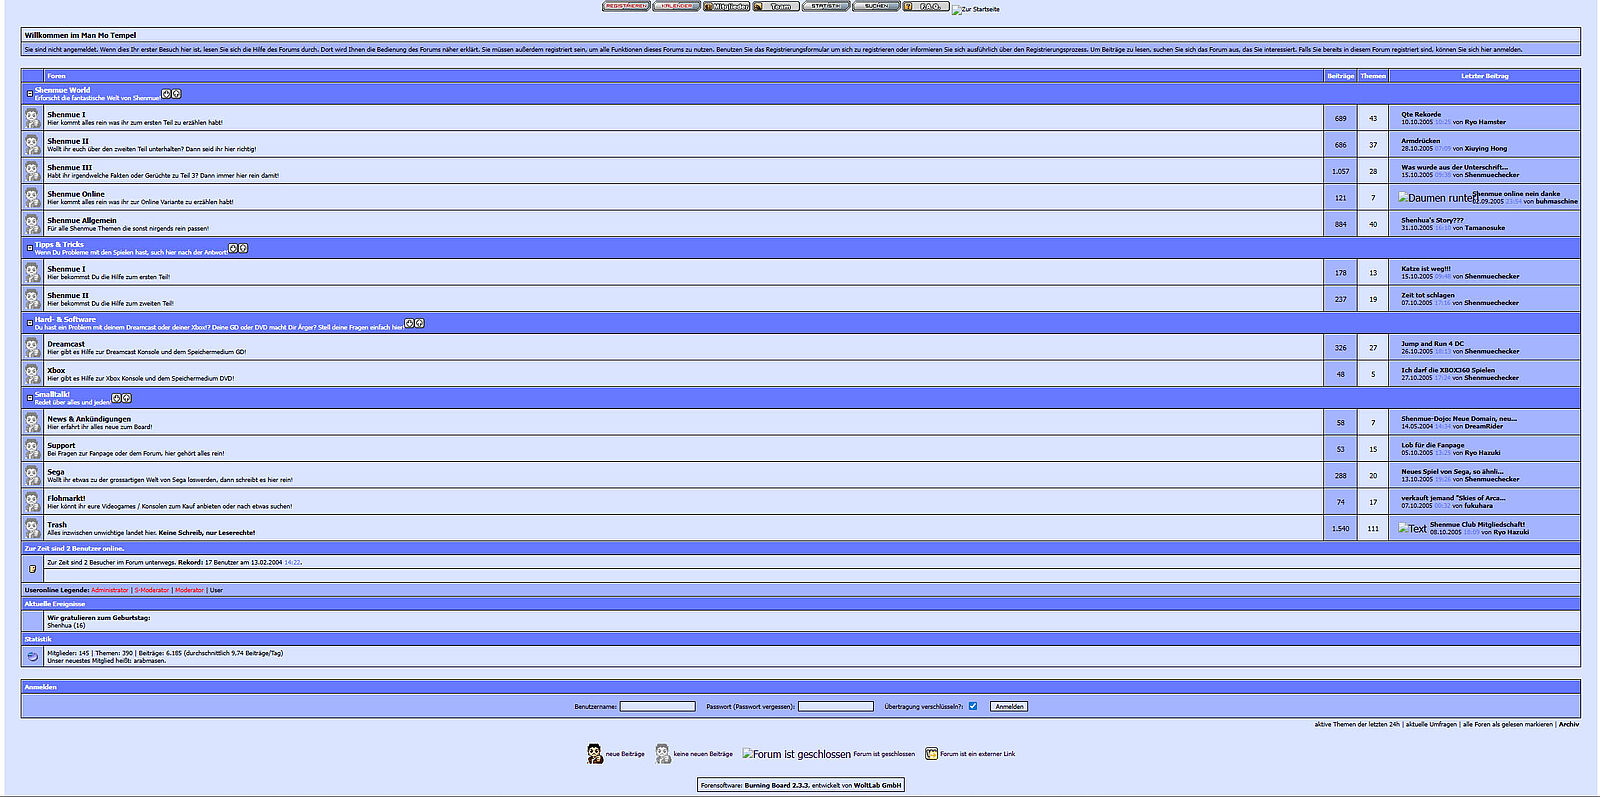Viewport: 1600px width, 797px height.
Task: Collapse the Hard- & Software category
Action: pyautogui.click(x=29, y=323)
